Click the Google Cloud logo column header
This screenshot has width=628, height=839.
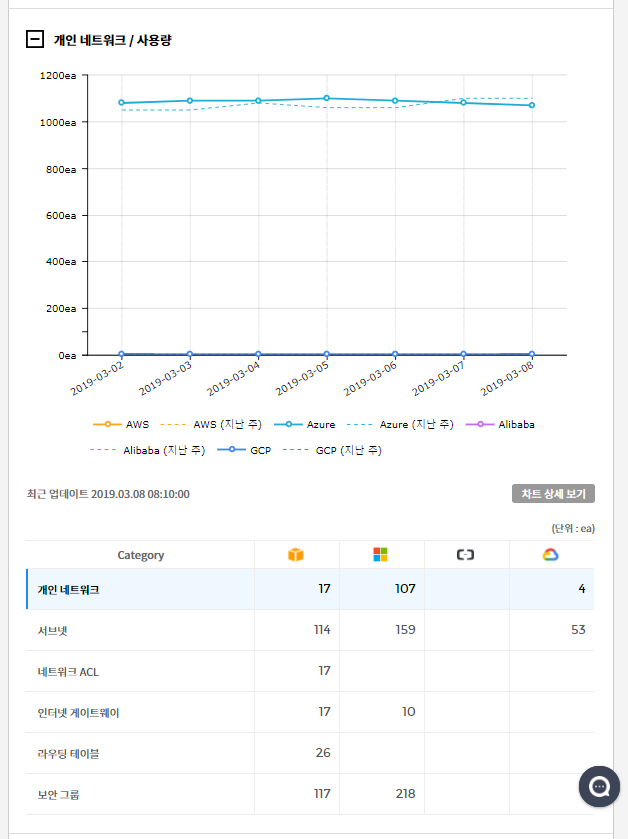pos(551,555)
